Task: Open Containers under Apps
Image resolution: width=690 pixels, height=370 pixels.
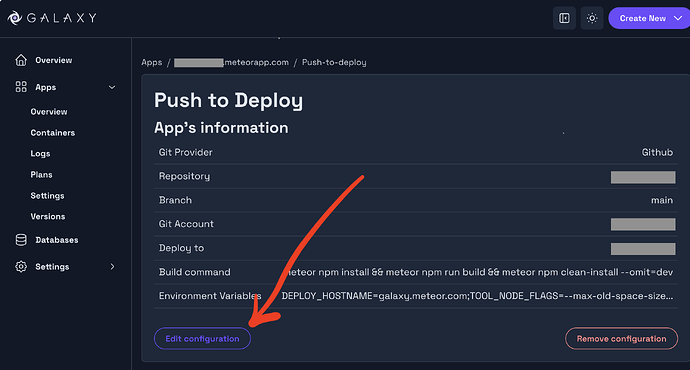Action: 52,133
